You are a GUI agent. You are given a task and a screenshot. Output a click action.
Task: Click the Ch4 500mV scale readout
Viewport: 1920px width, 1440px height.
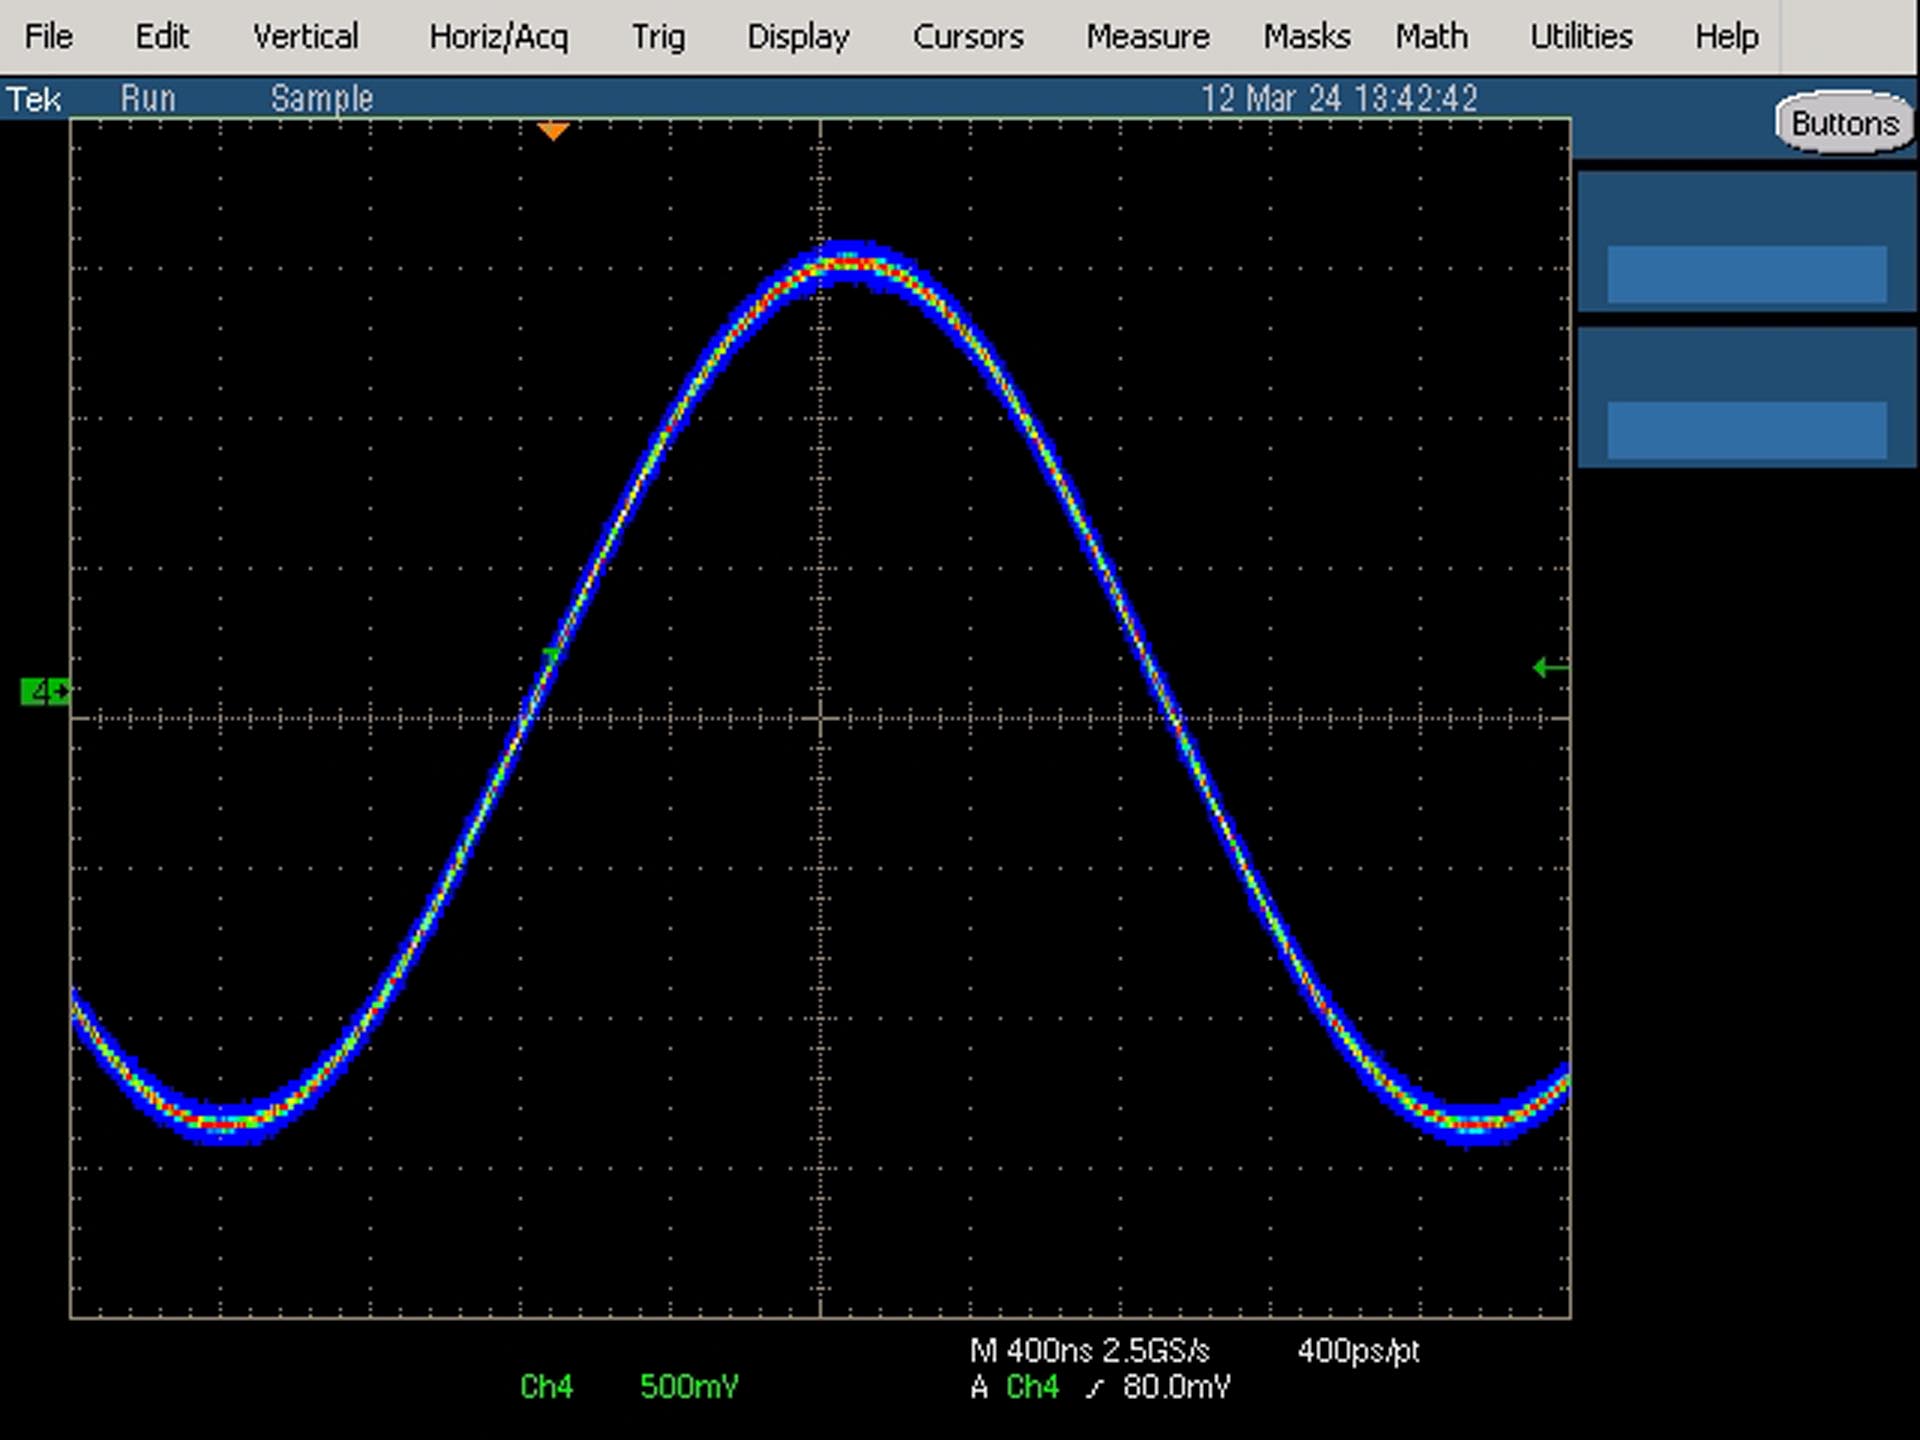click(629, 1387)
